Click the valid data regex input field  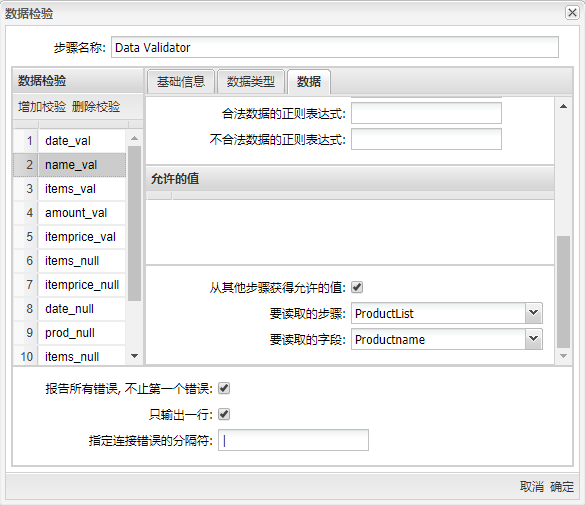pos(426,113)
